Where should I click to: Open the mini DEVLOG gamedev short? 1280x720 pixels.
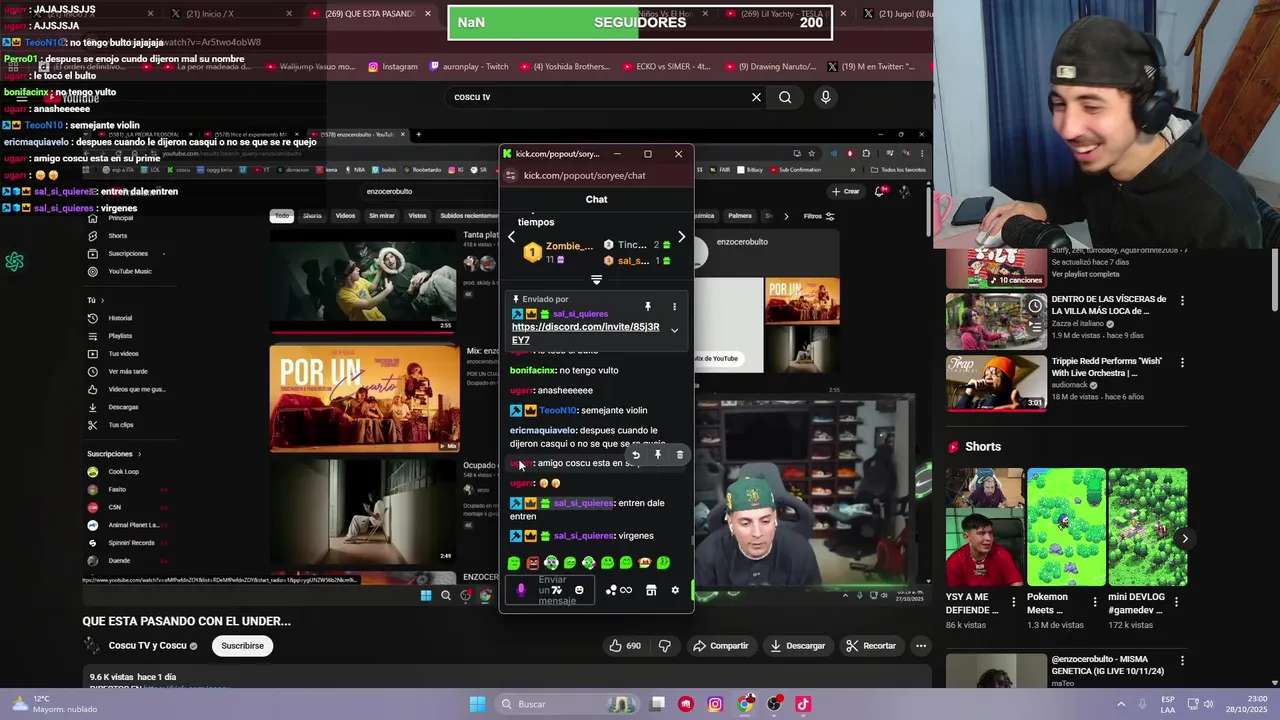click(x=1147, y=527)
